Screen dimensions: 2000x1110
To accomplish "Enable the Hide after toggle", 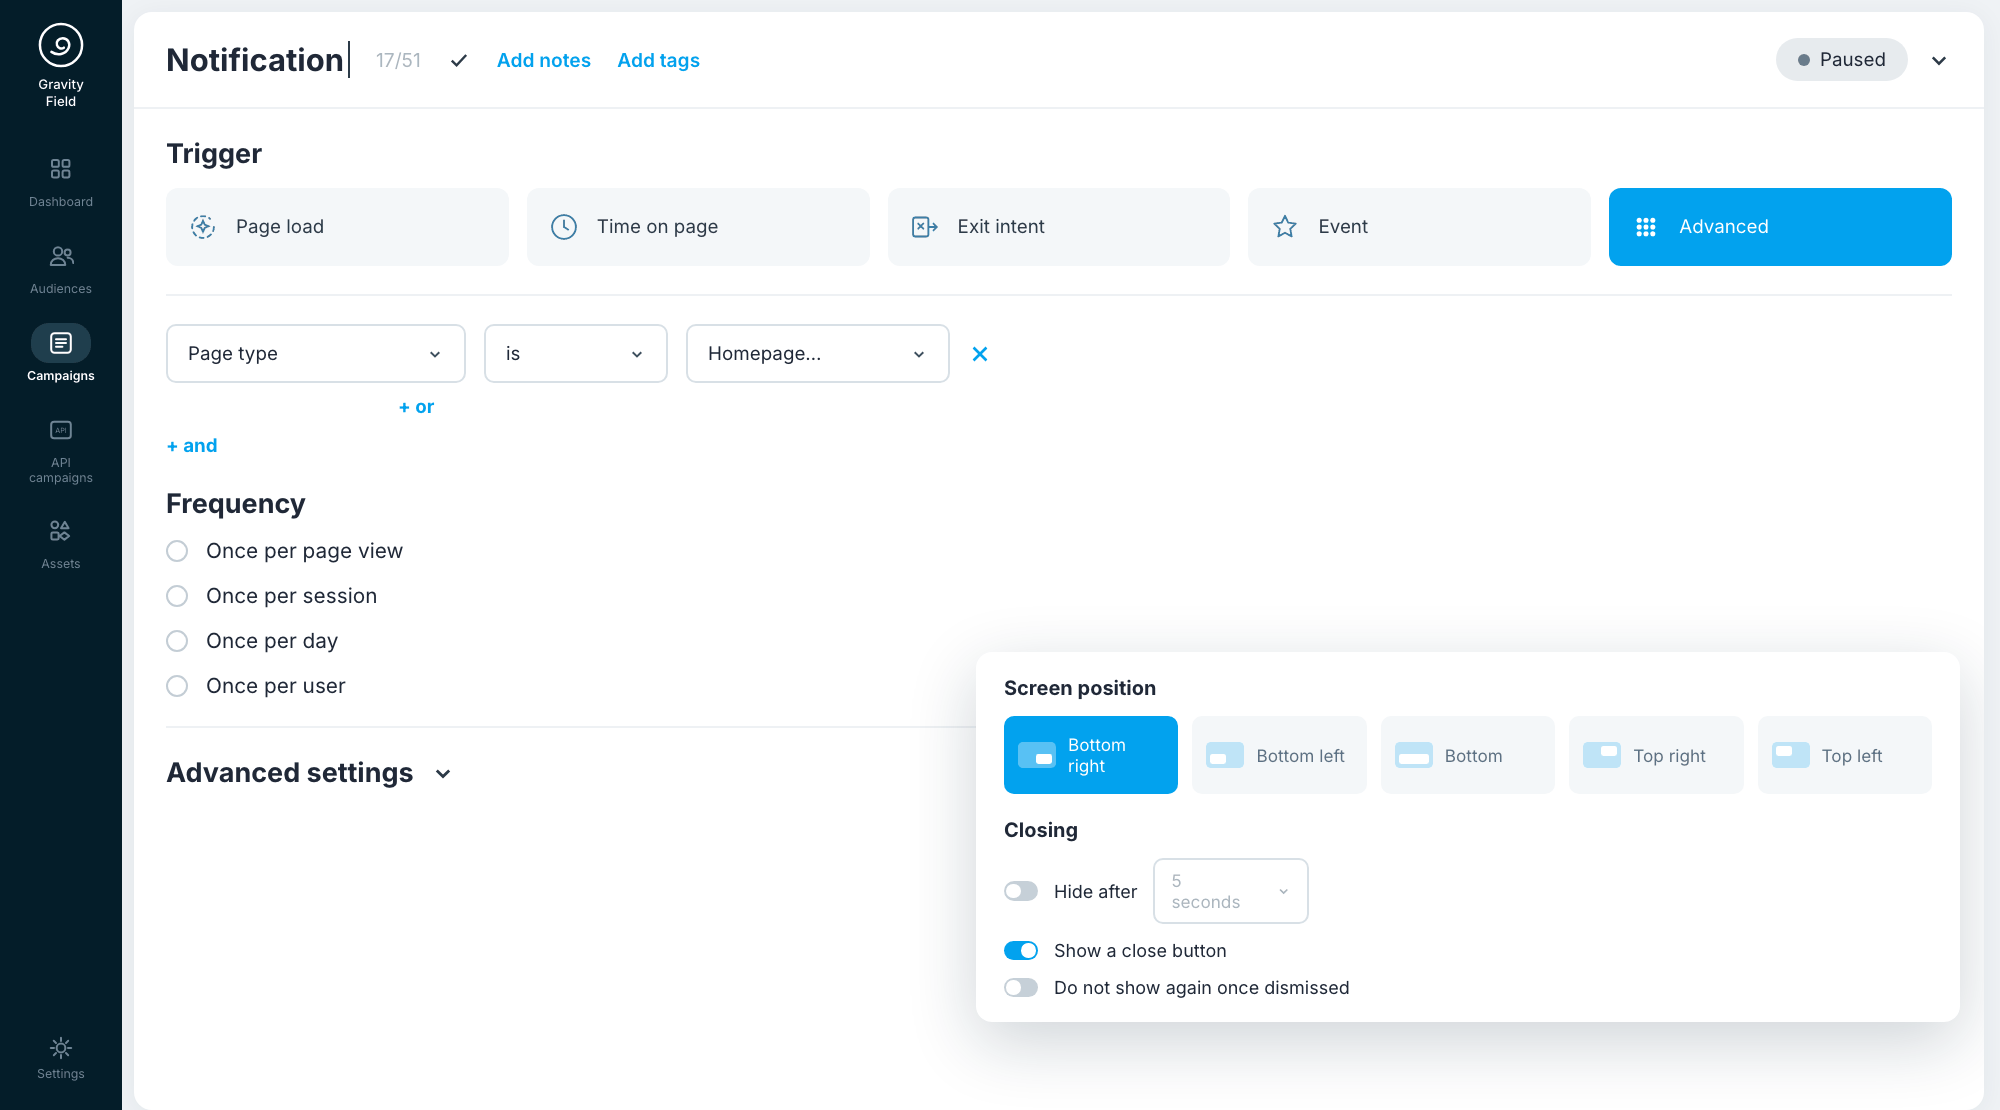I will 1021,891.
